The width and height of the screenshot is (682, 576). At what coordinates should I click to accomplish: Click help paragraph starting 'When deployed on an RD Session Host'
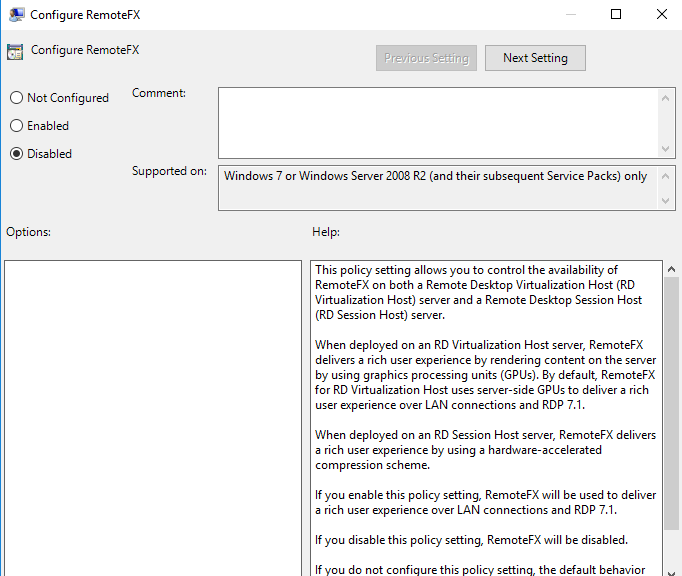[x=485, y=450]
